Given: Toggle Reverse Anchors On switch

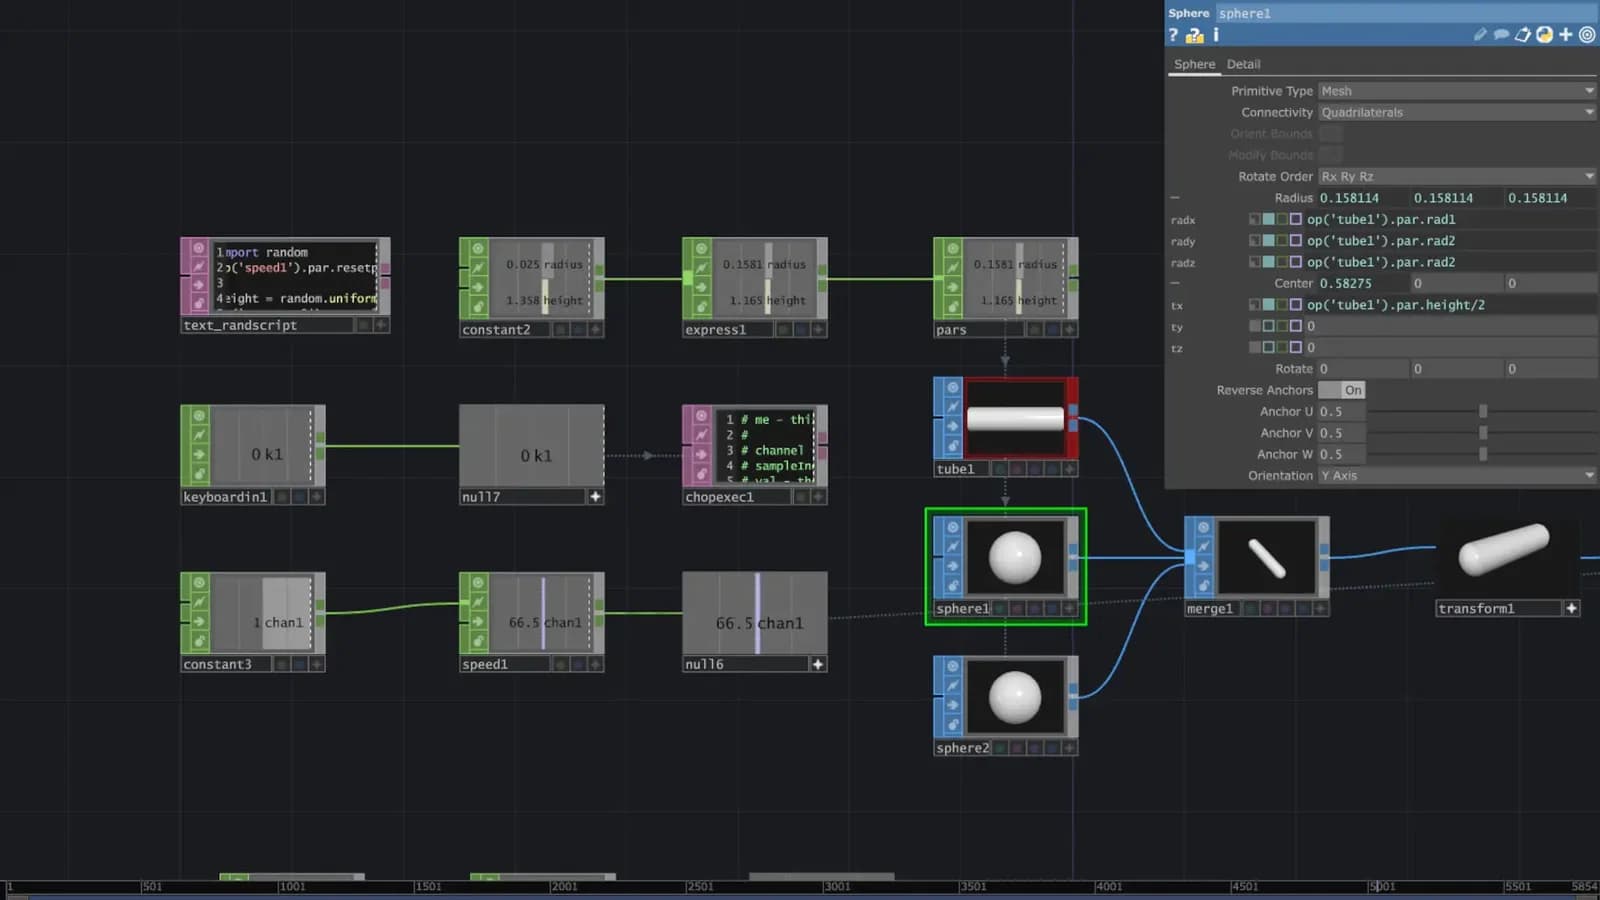Looking at the screenshot, I should tap(1341, 390).
